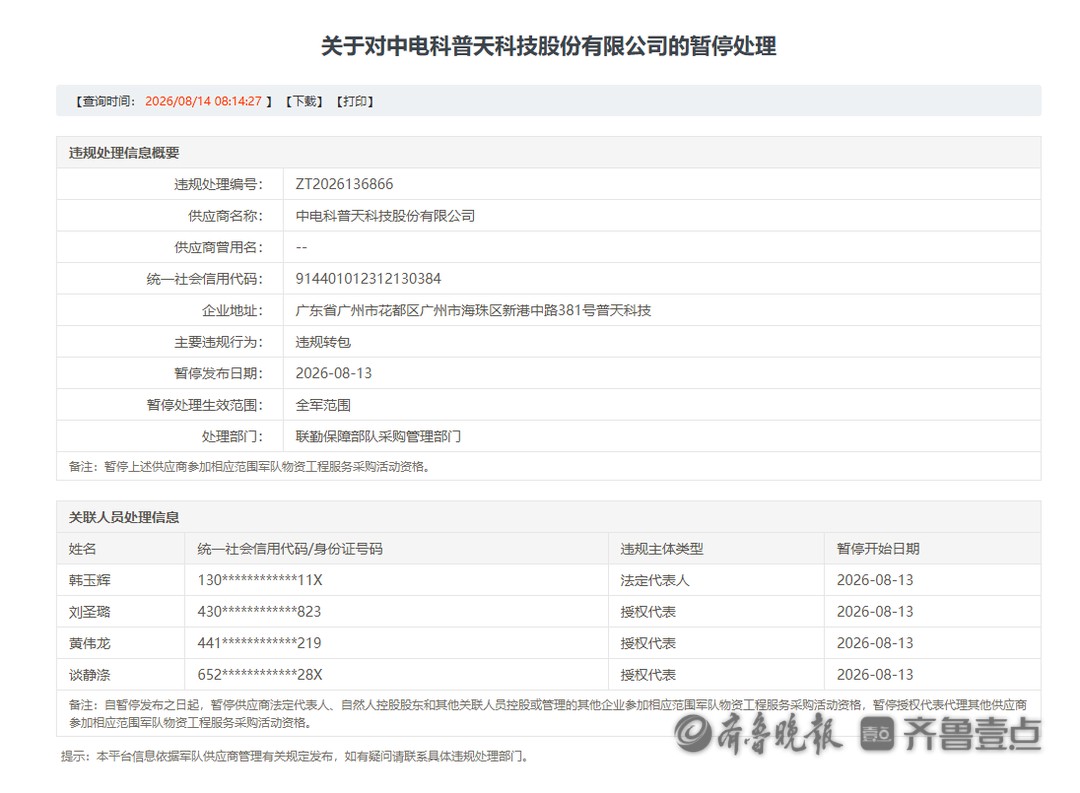Select violation number ZT2026136866

344,184
